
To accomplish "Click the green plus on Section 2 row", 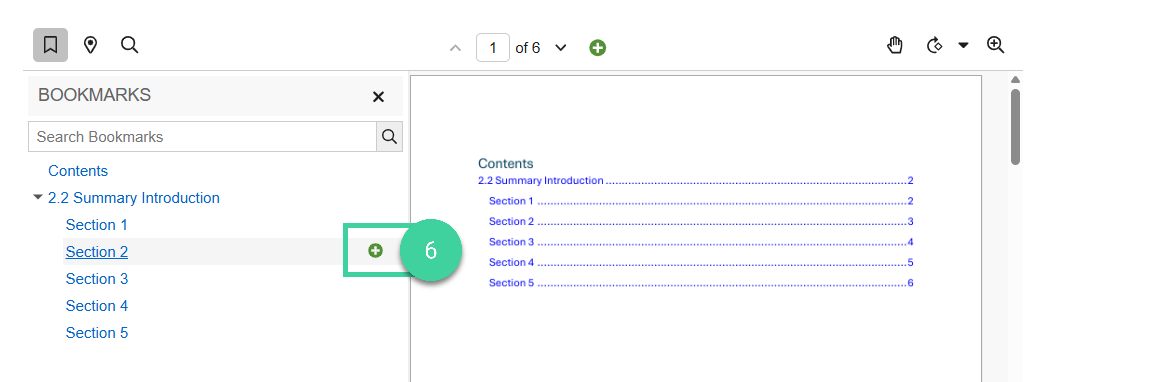I will tap(376, 251).
